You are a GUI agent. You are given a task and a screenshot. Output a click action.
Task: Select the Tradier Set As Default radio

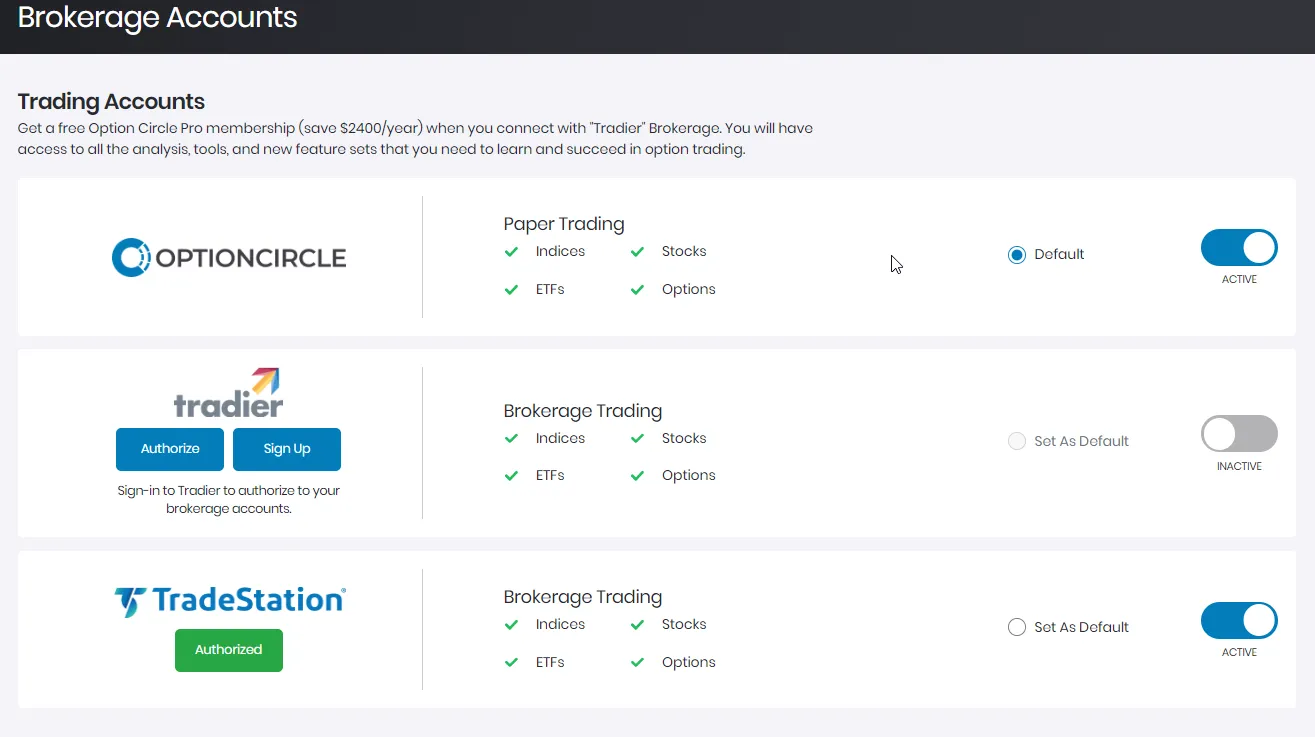(1017, 441)
